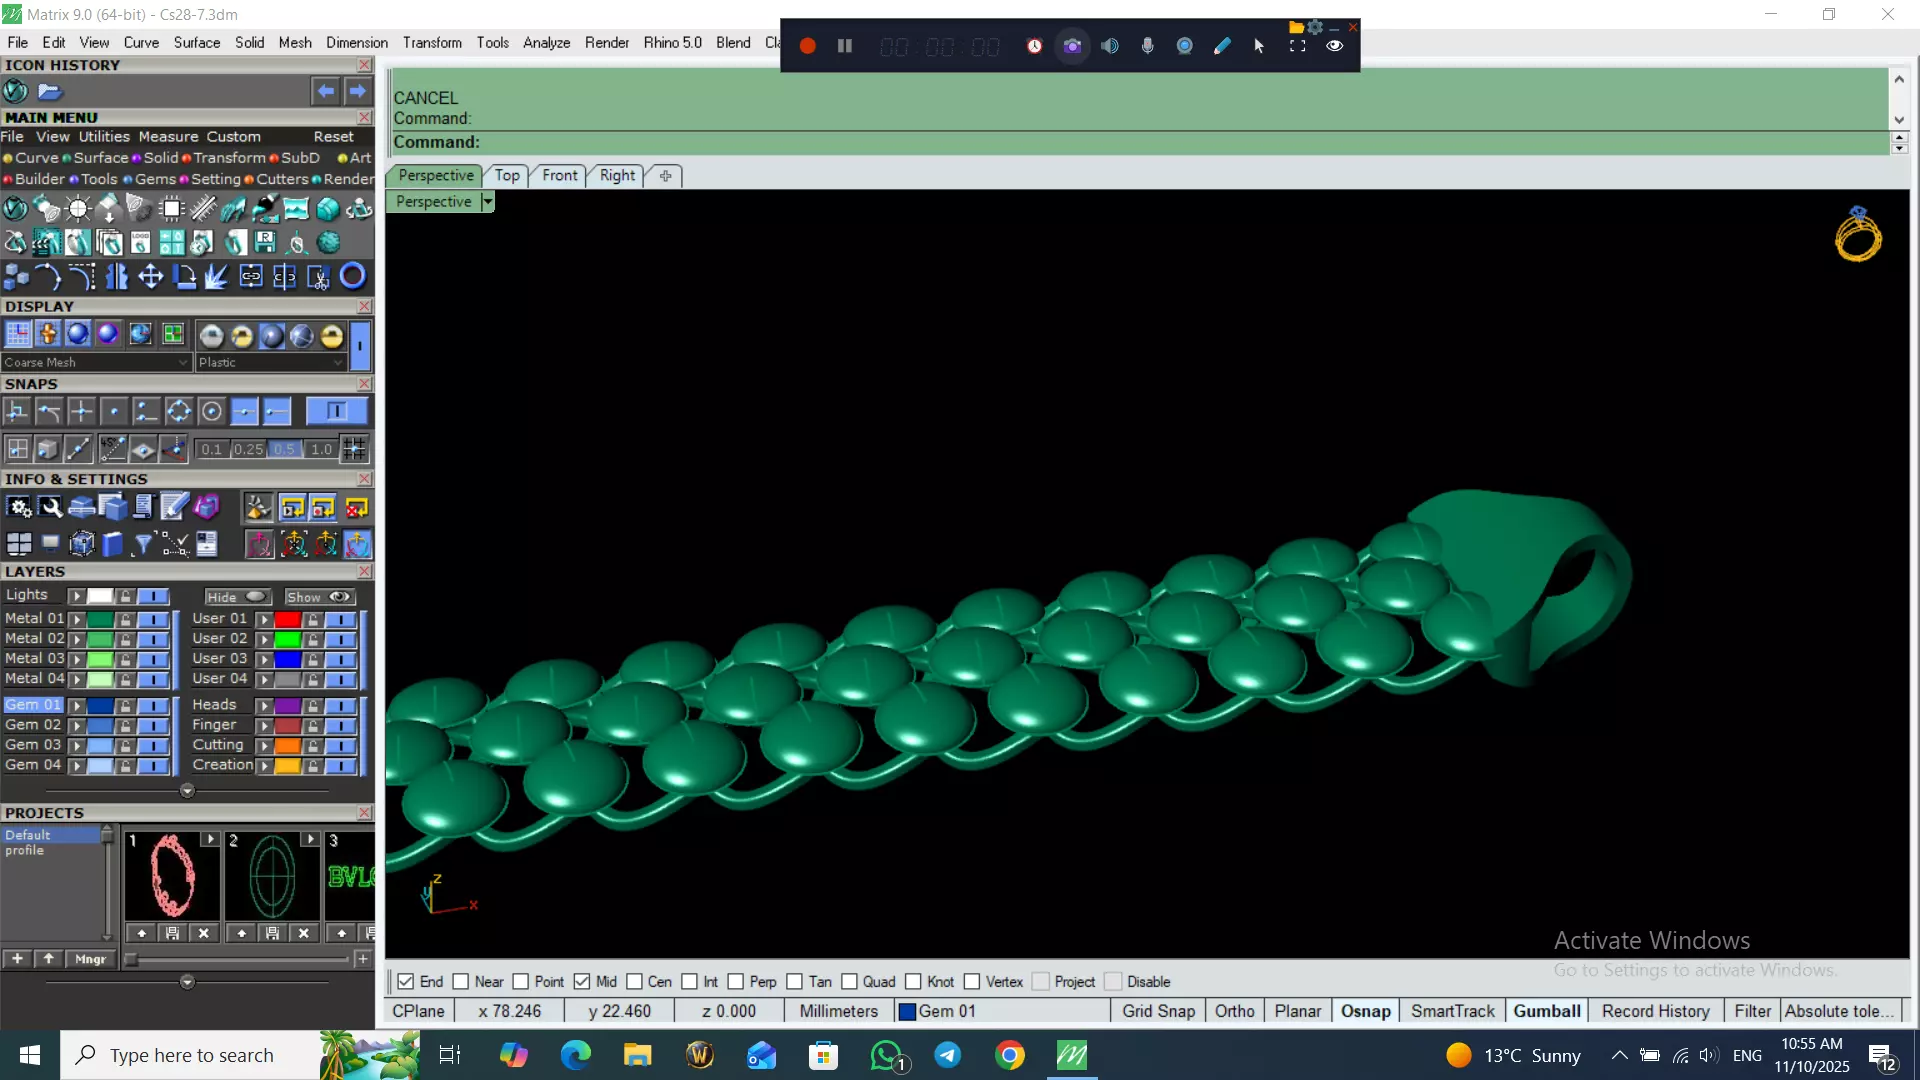This screenshot has width=1920, height=1080.
Task: Click the Center snap circle icon
Action: pyautogui.click(x=211, y=411)
